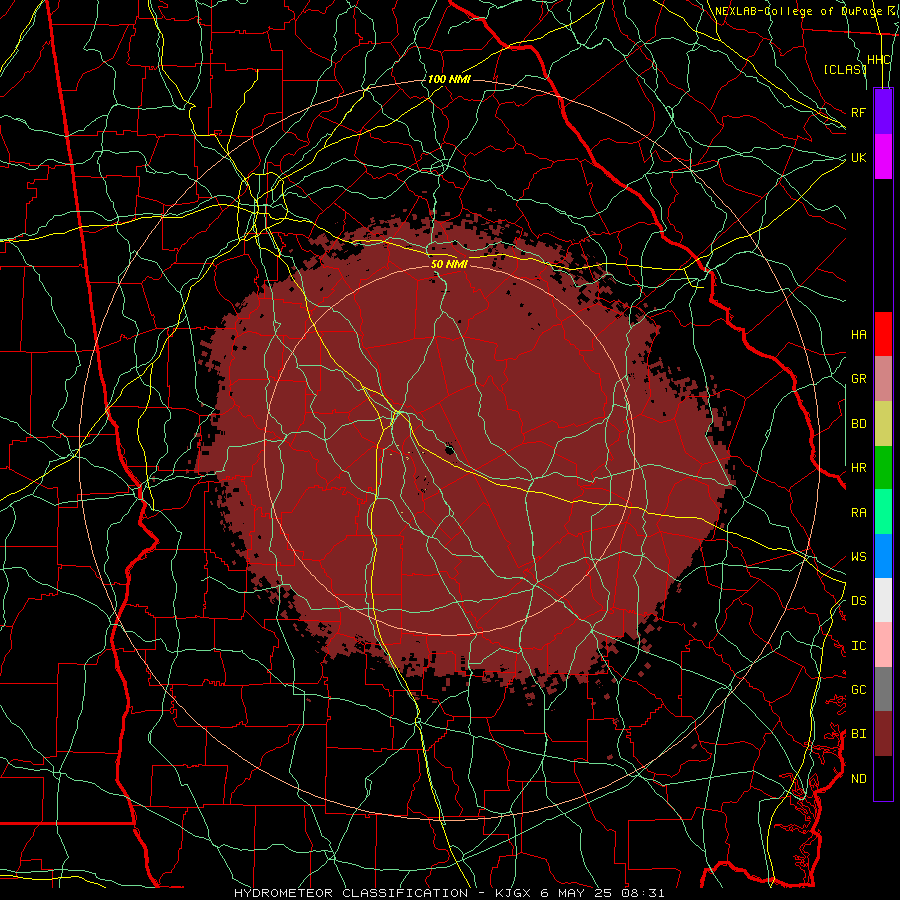Screen dimensions: 900x900
Task: Click the ND legend label
Action: coord(859,779)
